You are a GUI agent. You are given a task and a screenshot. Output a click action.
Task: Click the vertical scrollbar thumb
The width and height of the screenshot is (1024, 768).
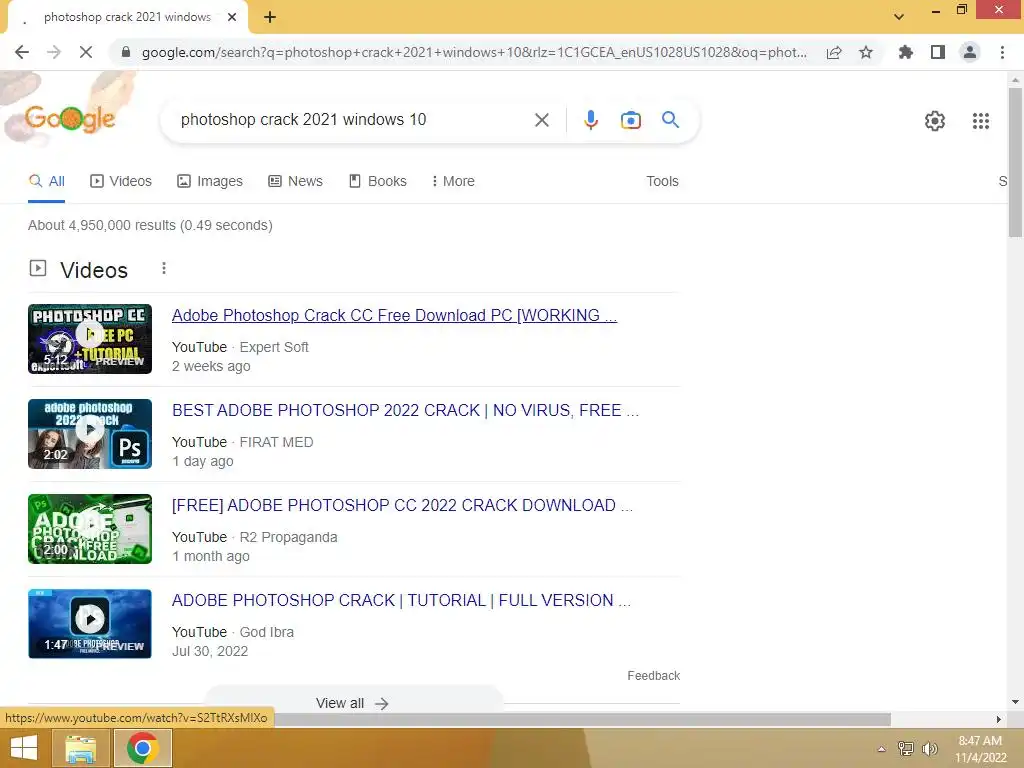[x=1015, y=163]
